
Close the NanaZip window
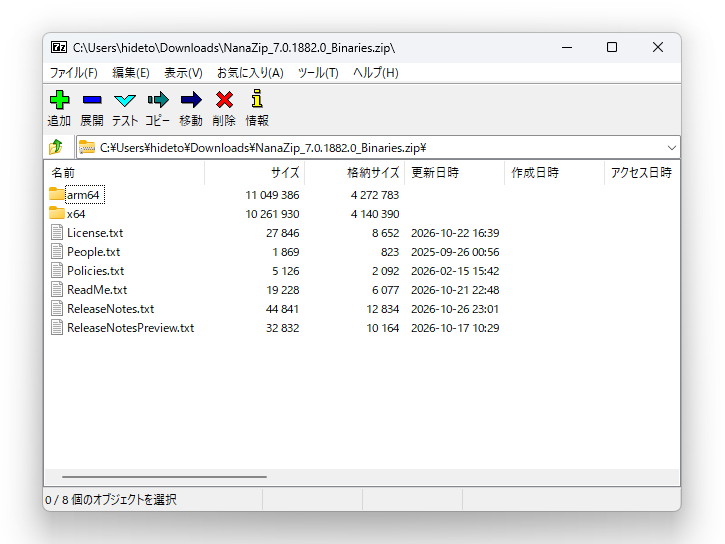click(x=657, y=47)
